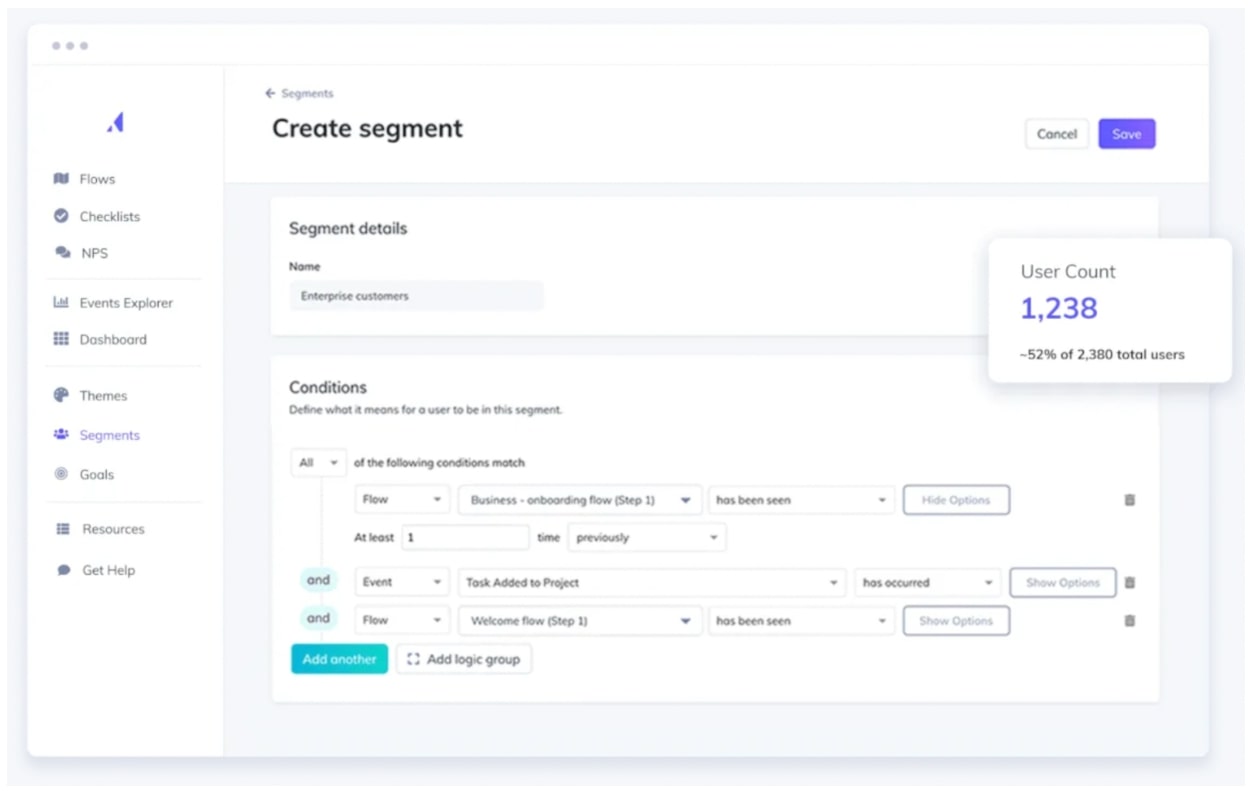This screenshot has height=791, width=1250.
Task: Click the Goals target icon
Action: click(61, 474)
